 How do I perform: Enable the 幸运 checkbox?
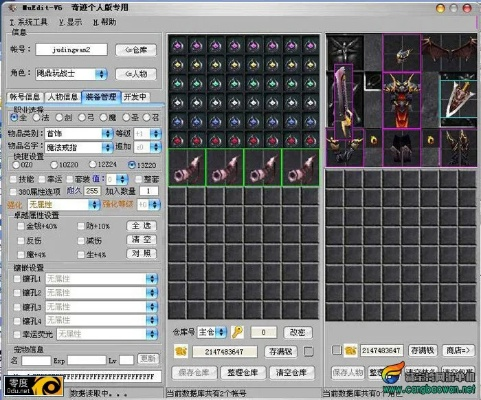pyautogui.click(x=42, y=179)
